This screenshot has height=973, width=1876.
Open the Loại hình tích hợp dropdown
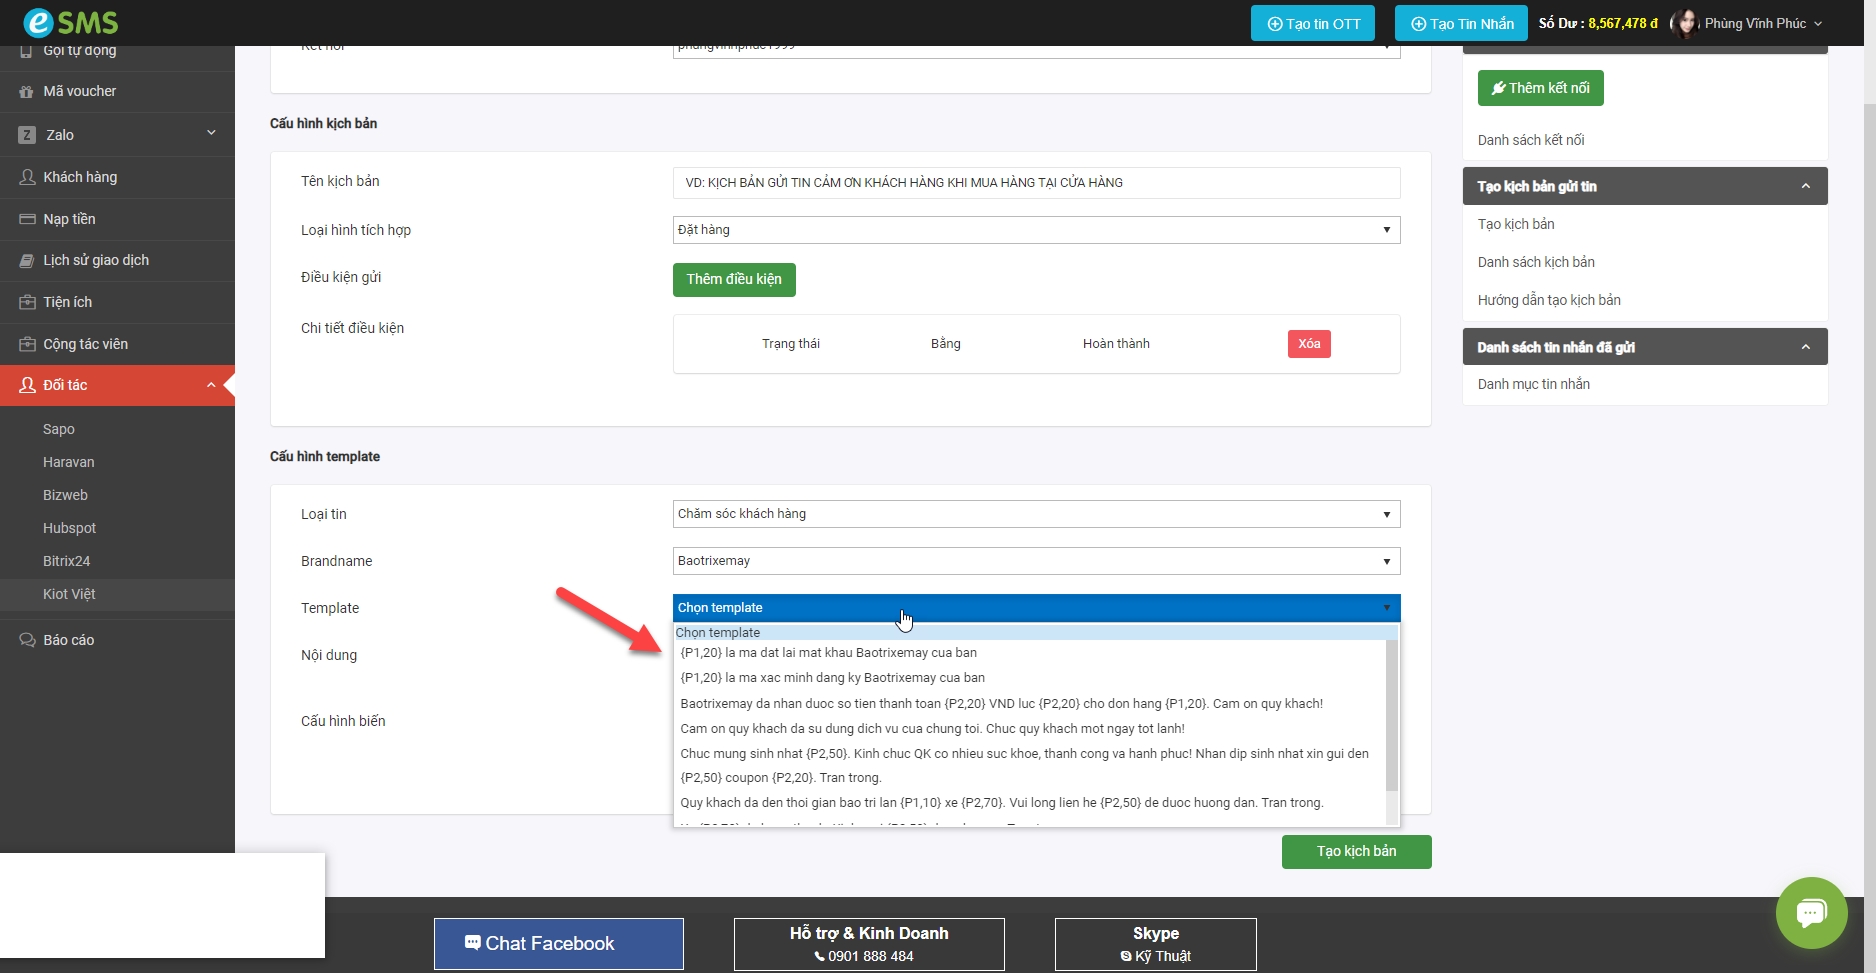(x=1035, y=230)
